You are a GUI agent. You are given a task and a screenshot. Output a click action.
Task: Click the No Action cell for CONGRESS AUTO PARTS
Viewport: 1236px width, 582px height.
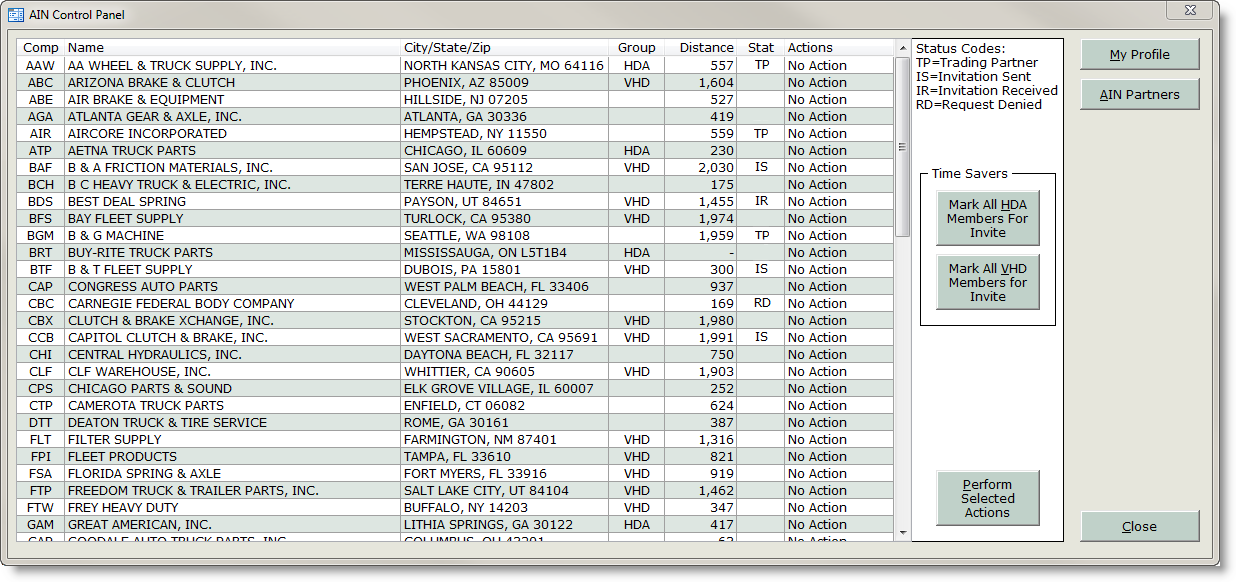838,287
